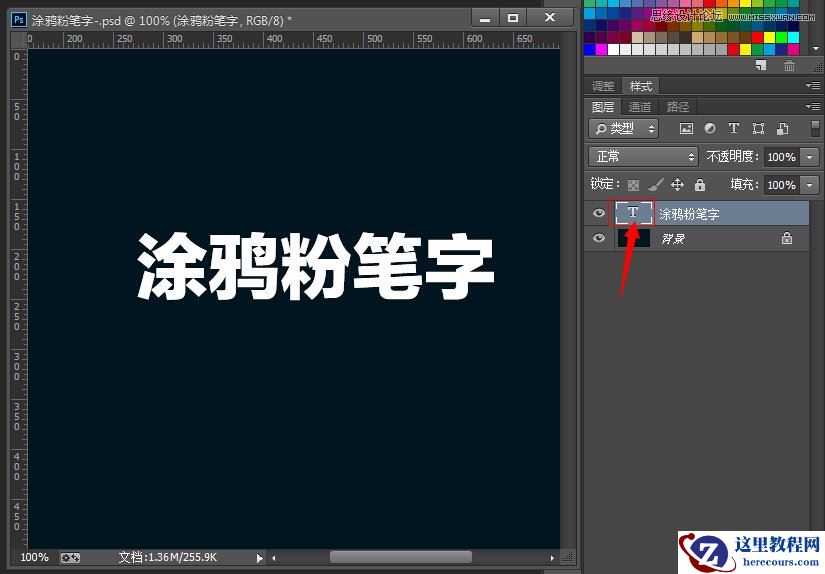Click the 背景 layer dark thumbnail
825x574 pixels.
633,238
